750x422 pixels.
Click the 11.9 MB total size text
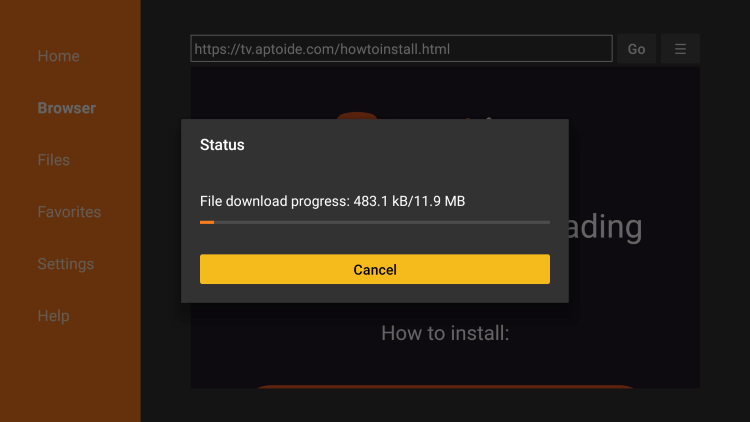[439, 201]
